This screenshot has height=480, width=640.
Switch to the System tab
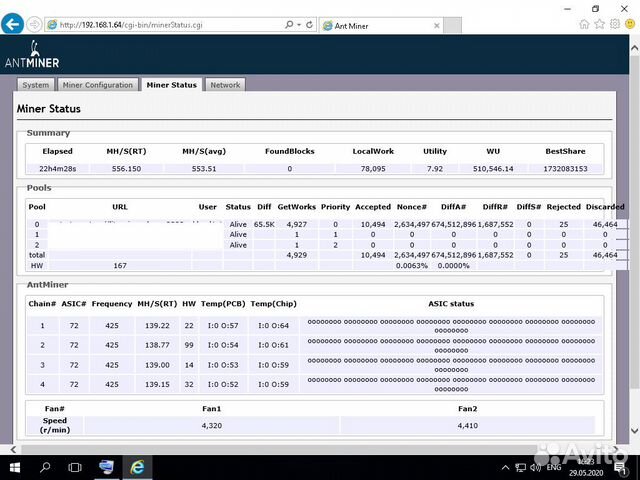[x=36, y=85]
